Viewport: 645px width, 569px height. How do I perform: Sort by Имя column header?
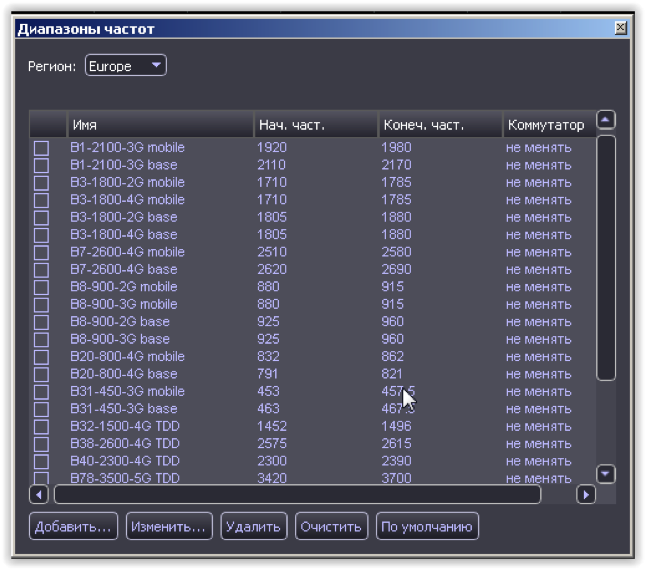point(160,125)
